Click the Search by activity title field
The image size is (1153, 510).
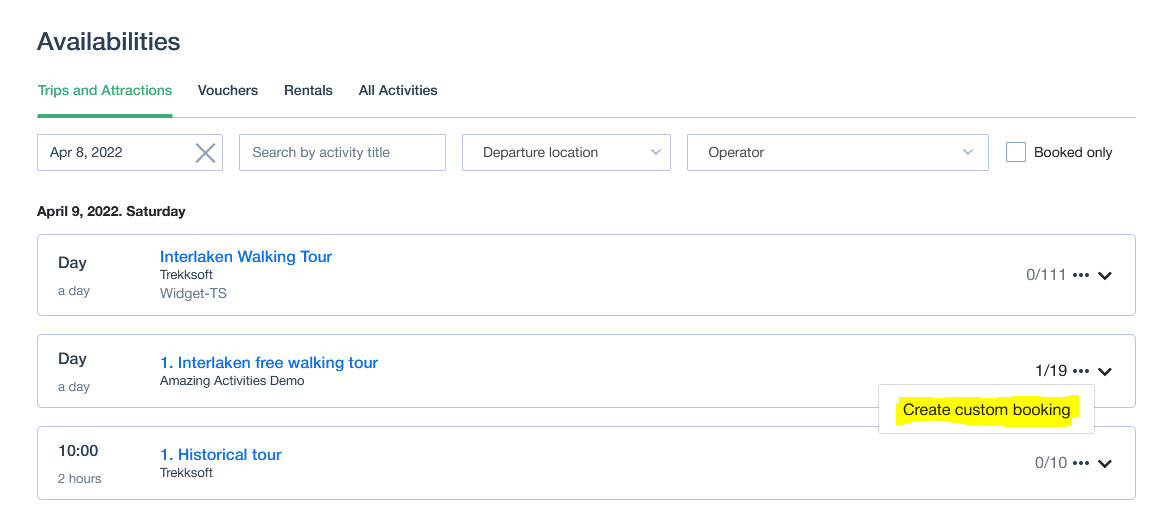pos(342,152)
